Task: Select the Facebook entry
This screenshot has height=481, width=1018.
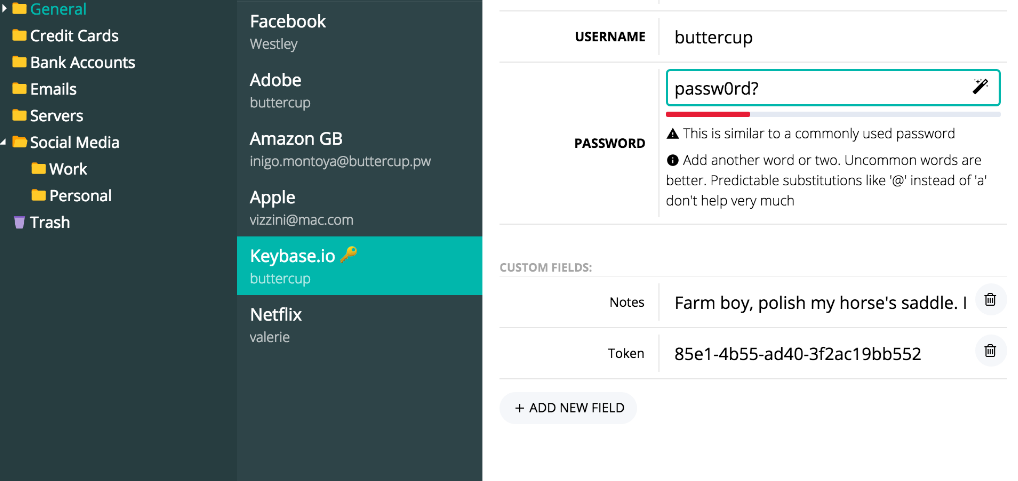Action: 359,31
